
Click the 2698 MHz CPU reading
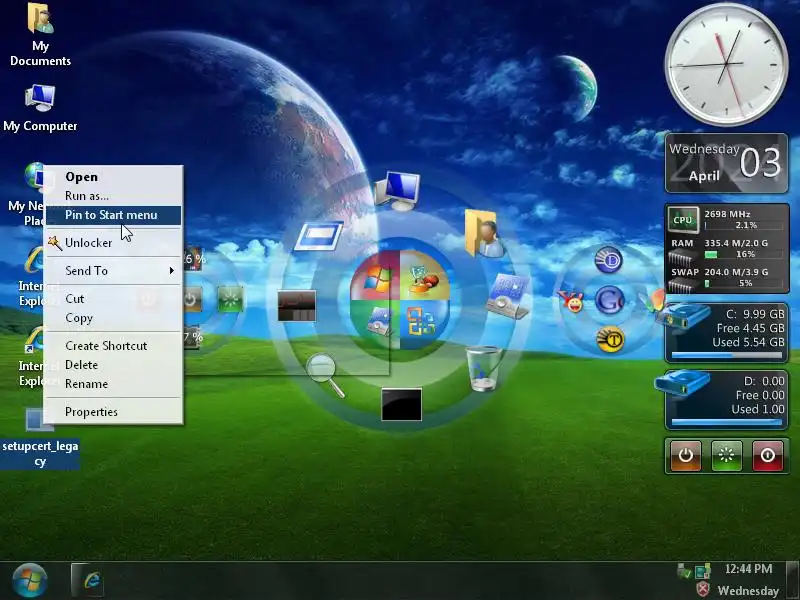727,214
